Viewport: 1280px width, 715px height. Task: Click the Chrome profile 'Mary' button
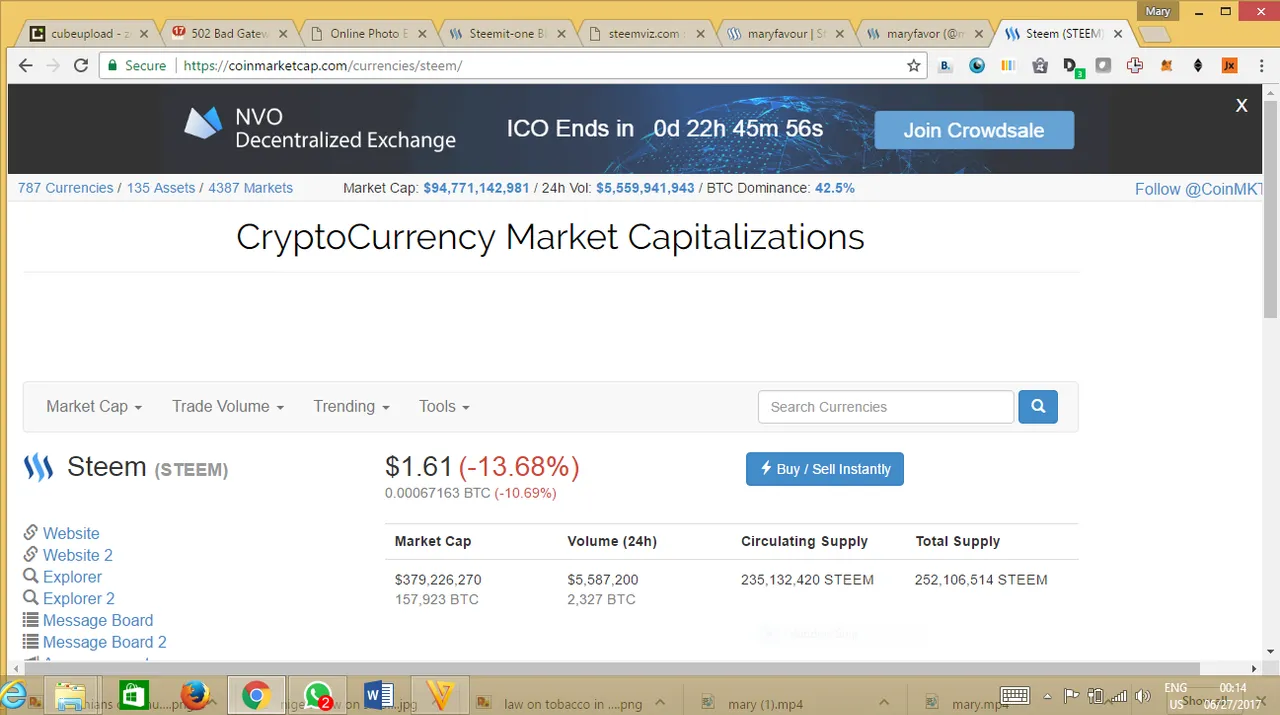coord(1158,11)
